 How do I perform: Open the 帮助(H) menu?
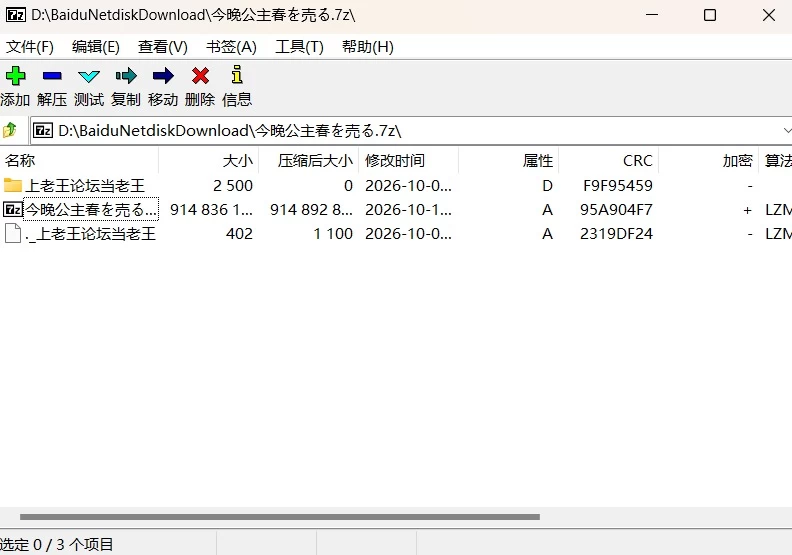[368, 47]
